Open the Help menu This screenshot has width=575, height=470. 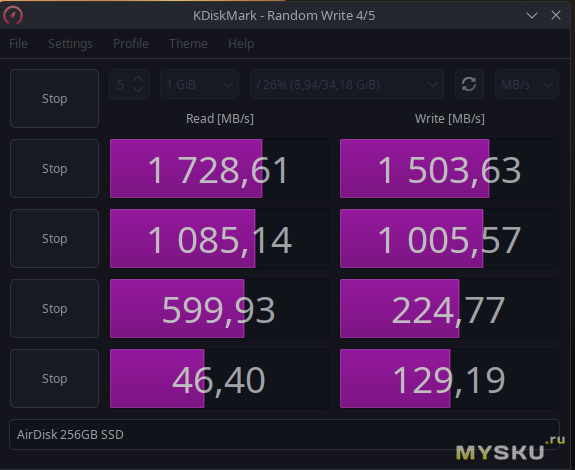click(241, 44)
